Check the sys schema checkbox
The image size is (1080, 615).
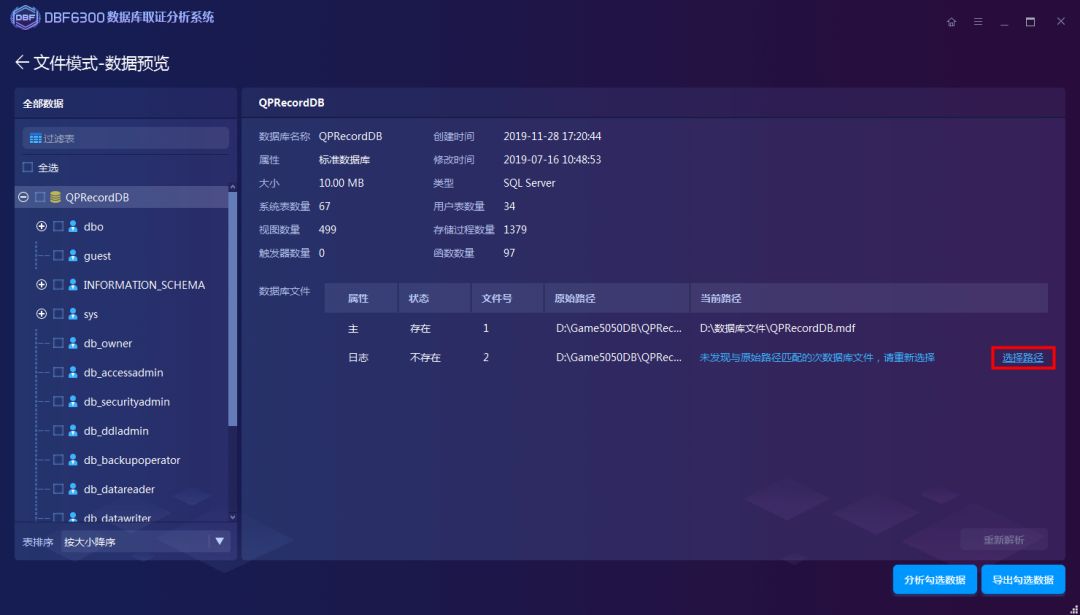pyautogui.click(x=58, y=314)
